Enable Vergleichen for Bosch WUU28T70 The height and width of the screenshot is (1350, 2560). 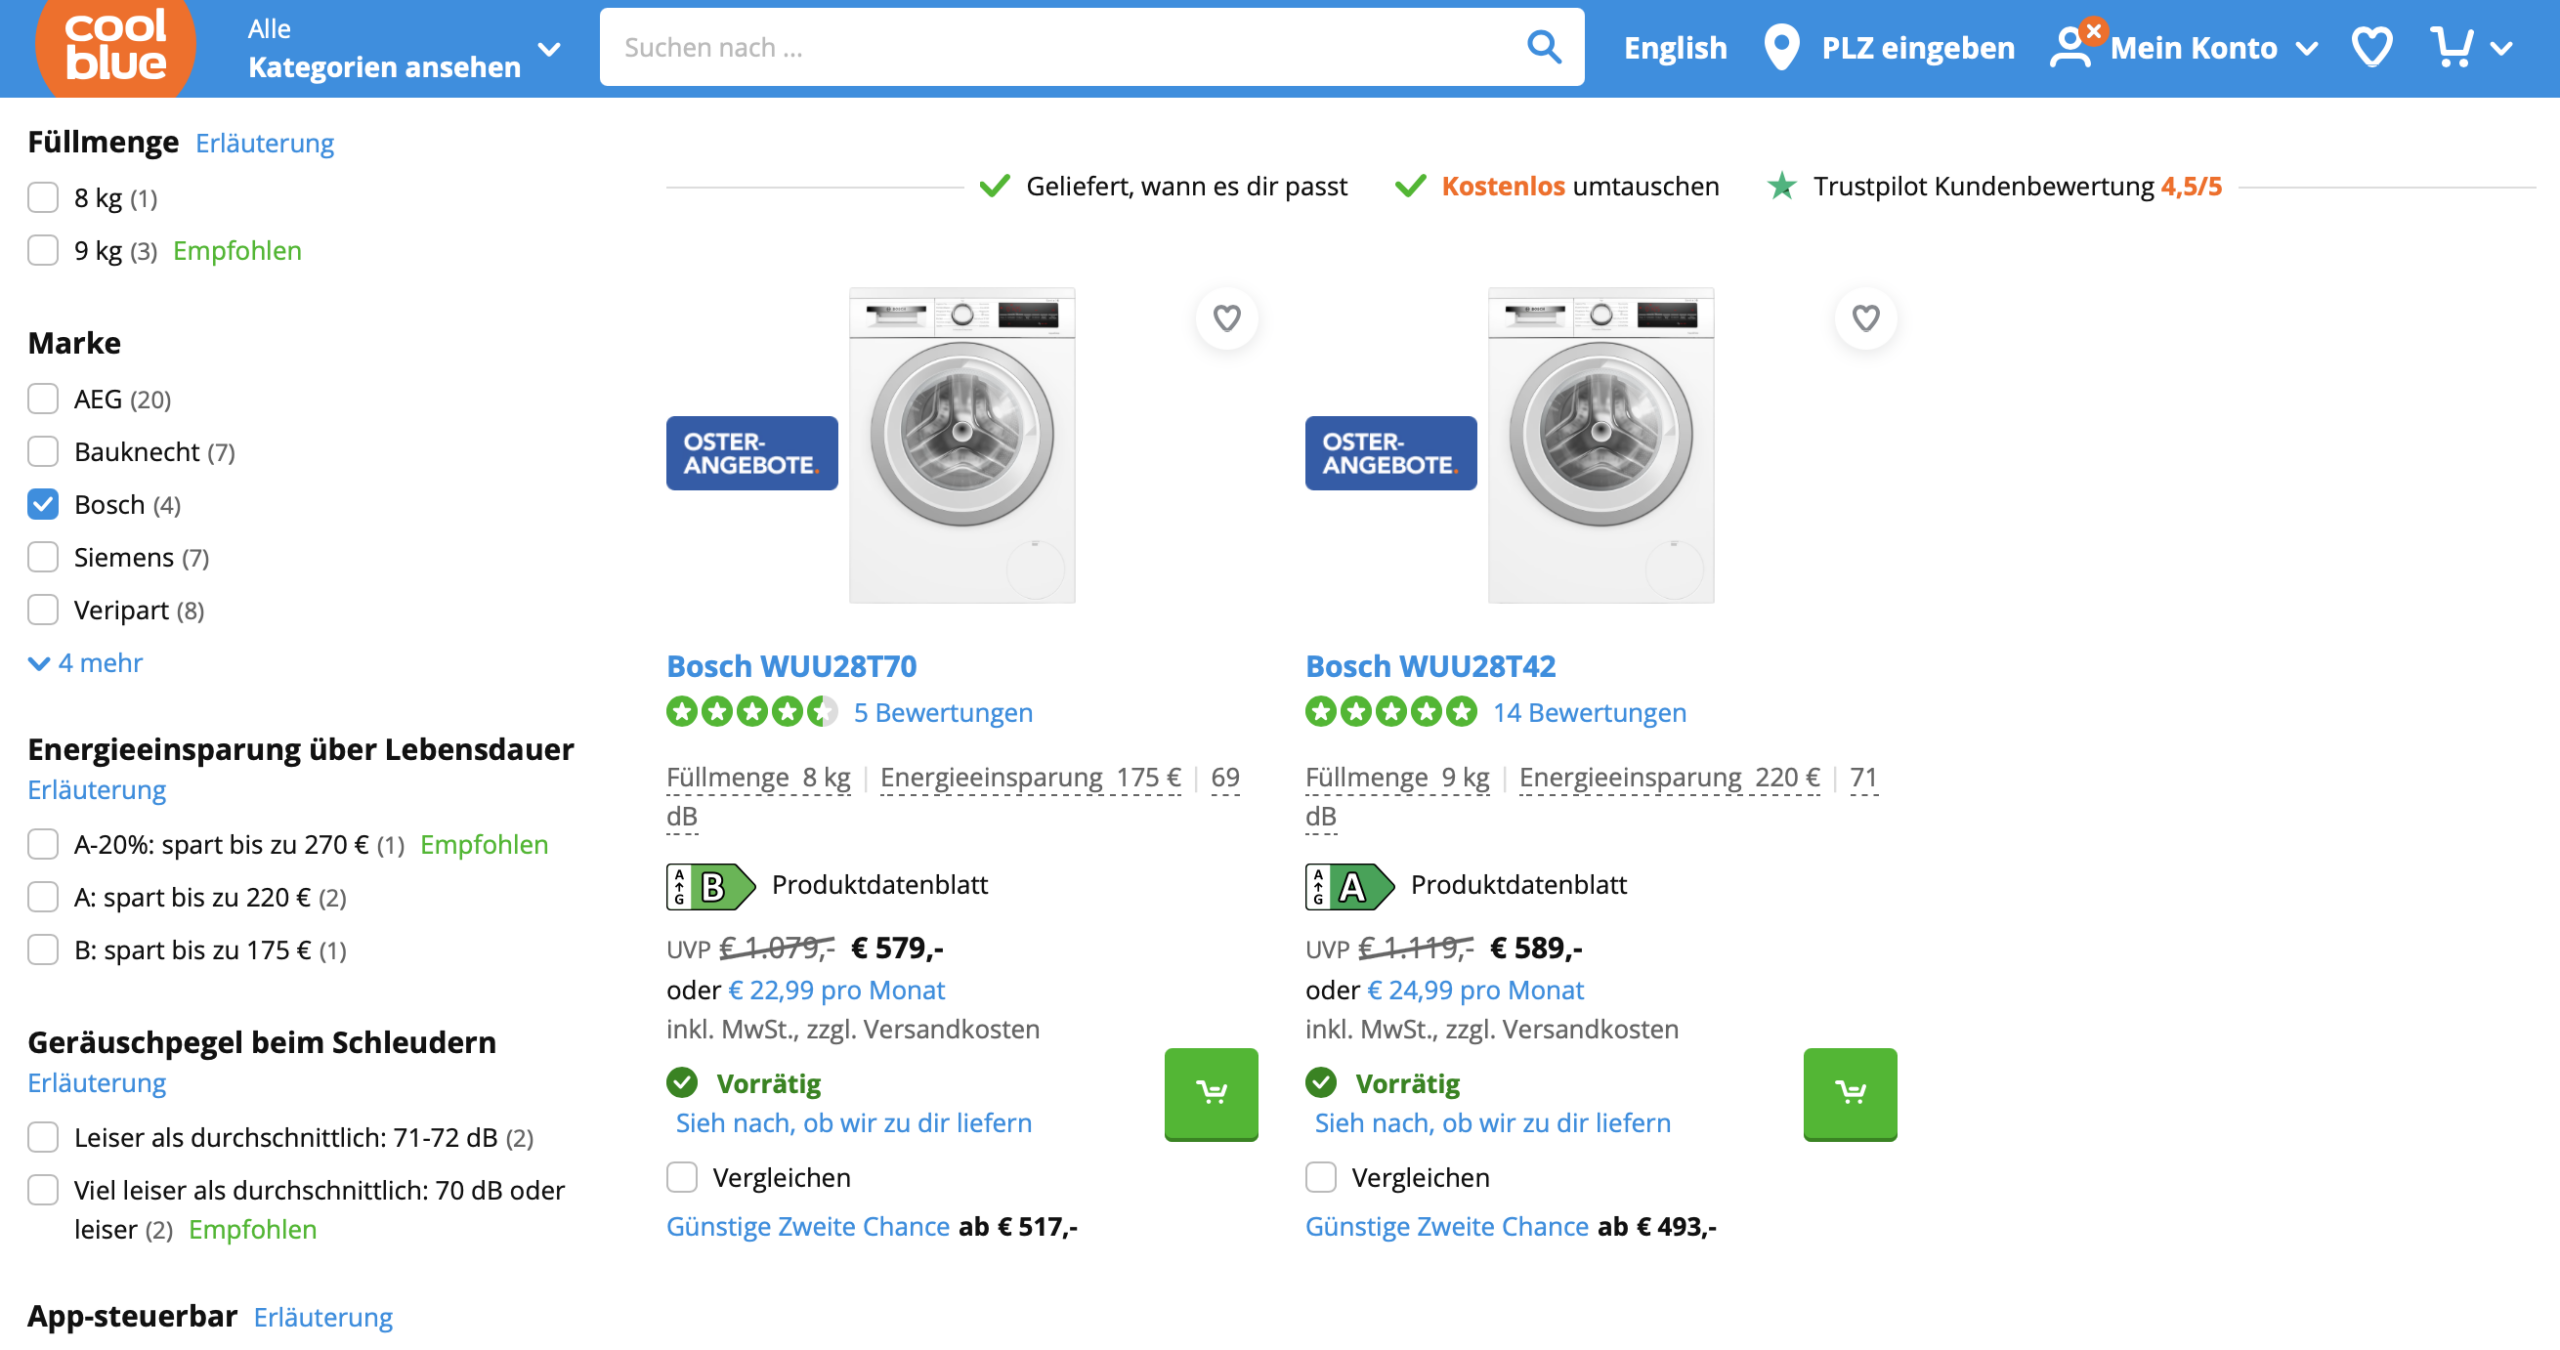(x=682, y=1177)
